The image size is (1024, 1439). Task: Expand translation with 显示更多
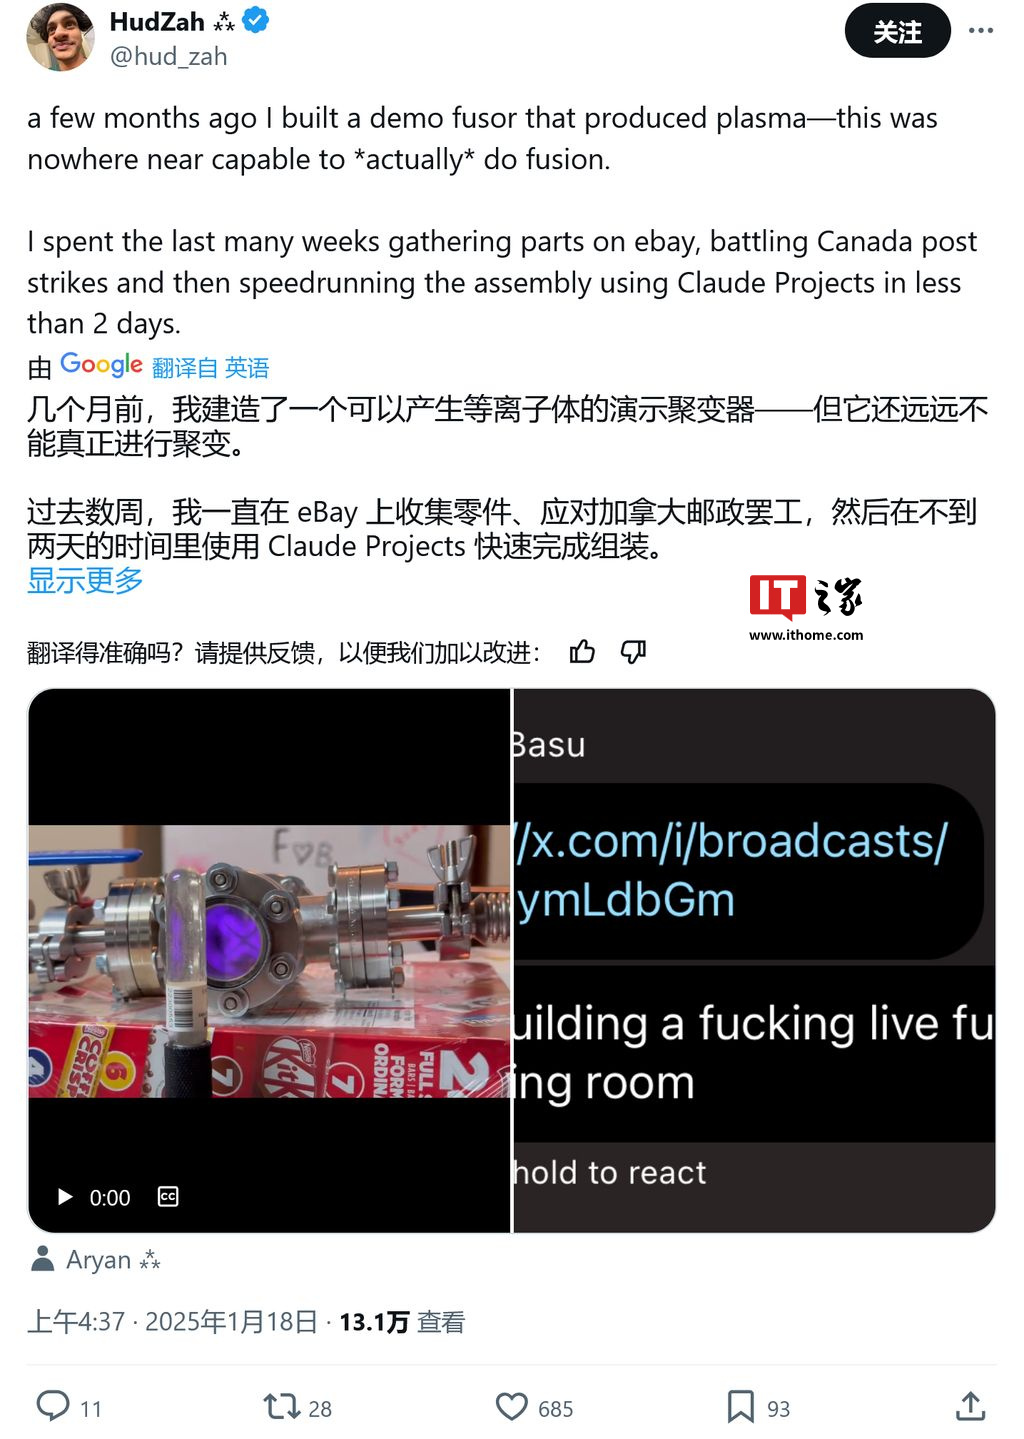coord(85,580)
